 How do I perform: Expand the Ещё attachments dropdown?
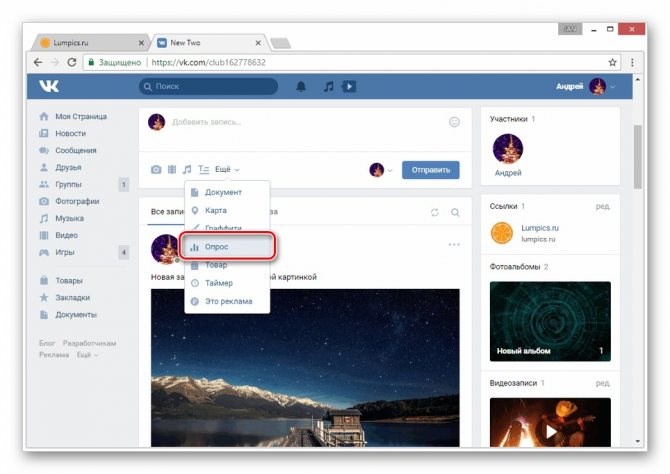227,170
